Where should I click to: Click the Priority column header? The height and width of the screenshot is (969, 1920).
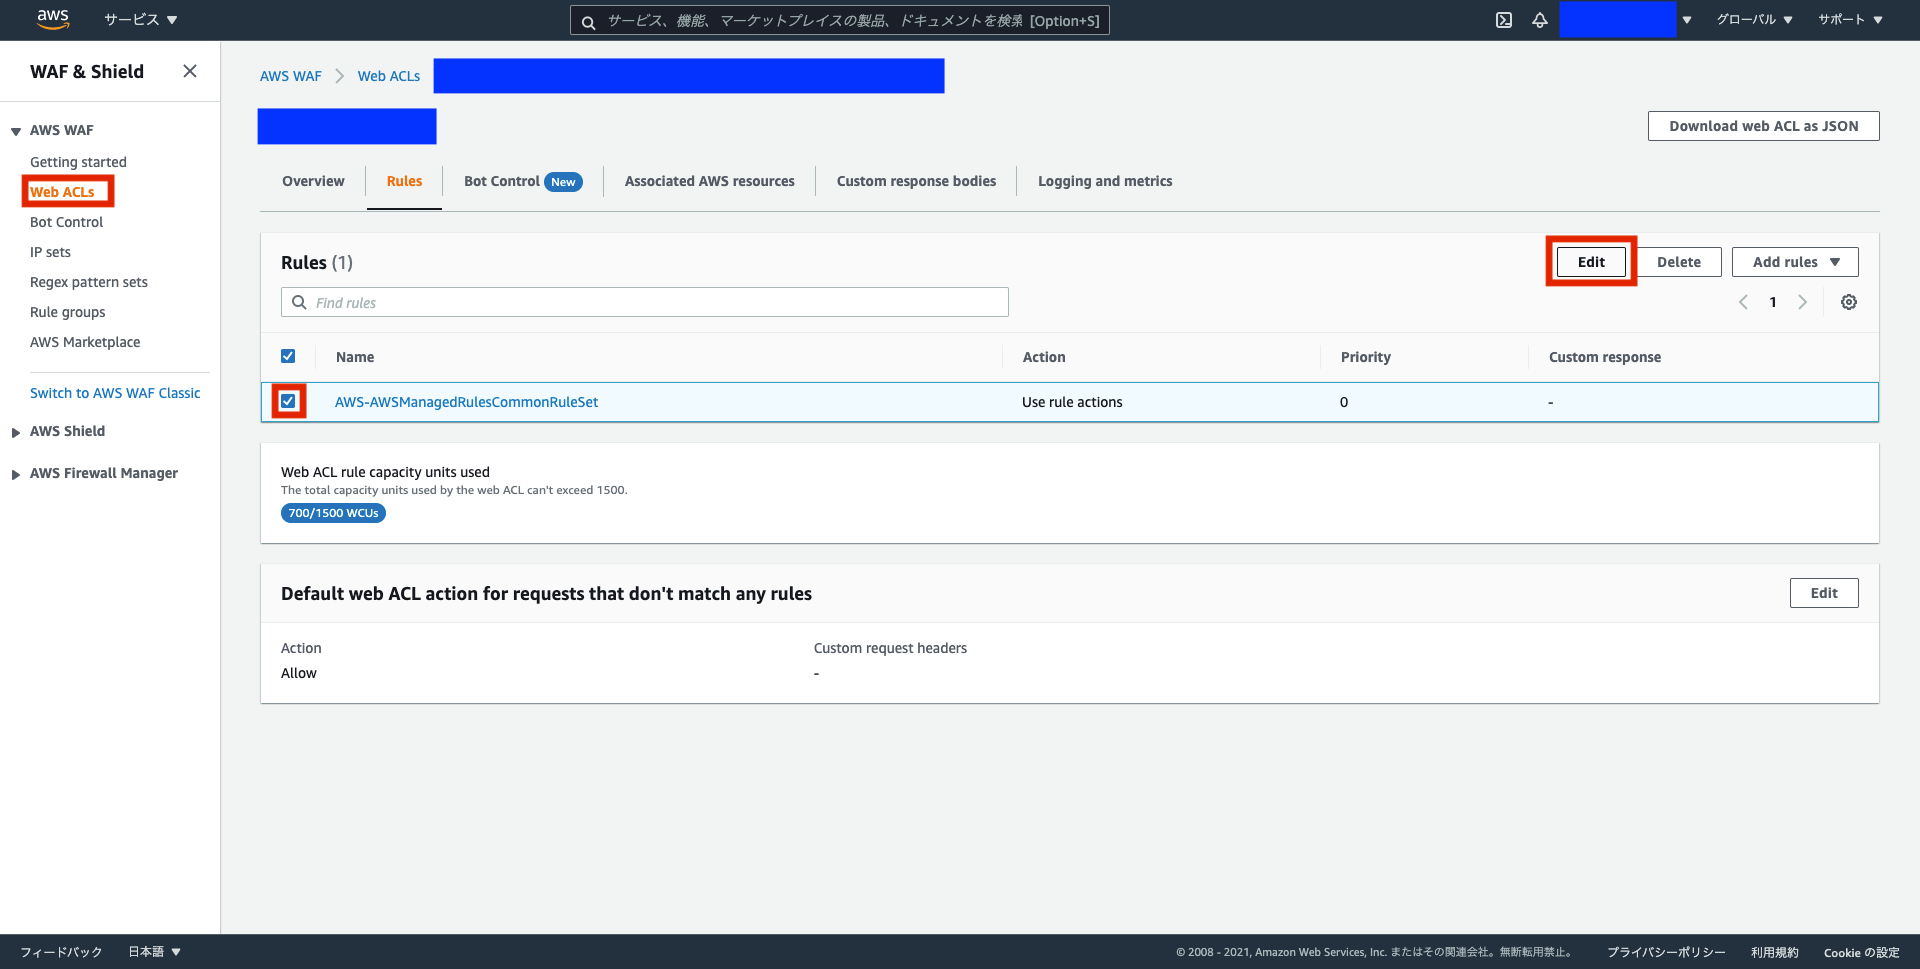pos(1365,357)
